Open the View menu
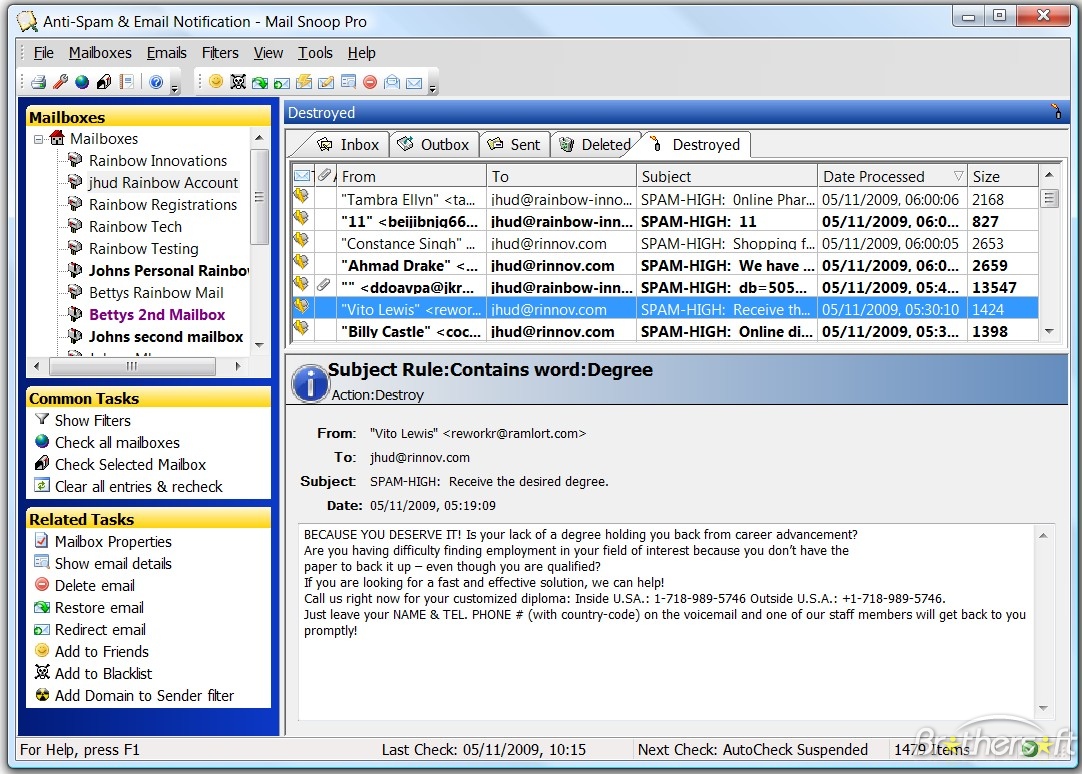 (x=268, y=53)
